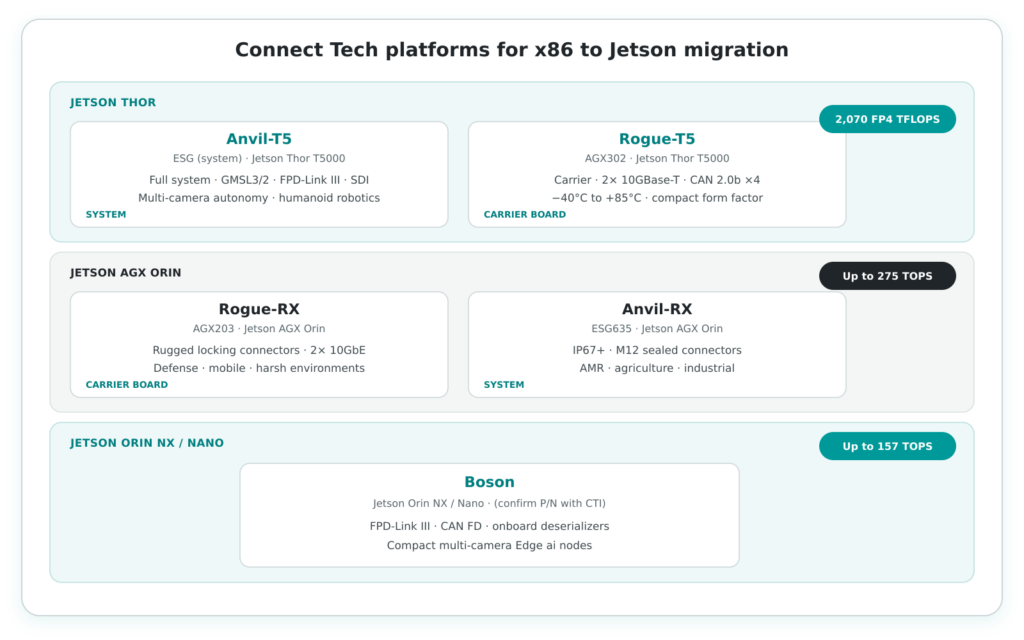Click 'IP67+ · M12 sealed connectors' line
1024x640 pixels.
tap(657, 350)
